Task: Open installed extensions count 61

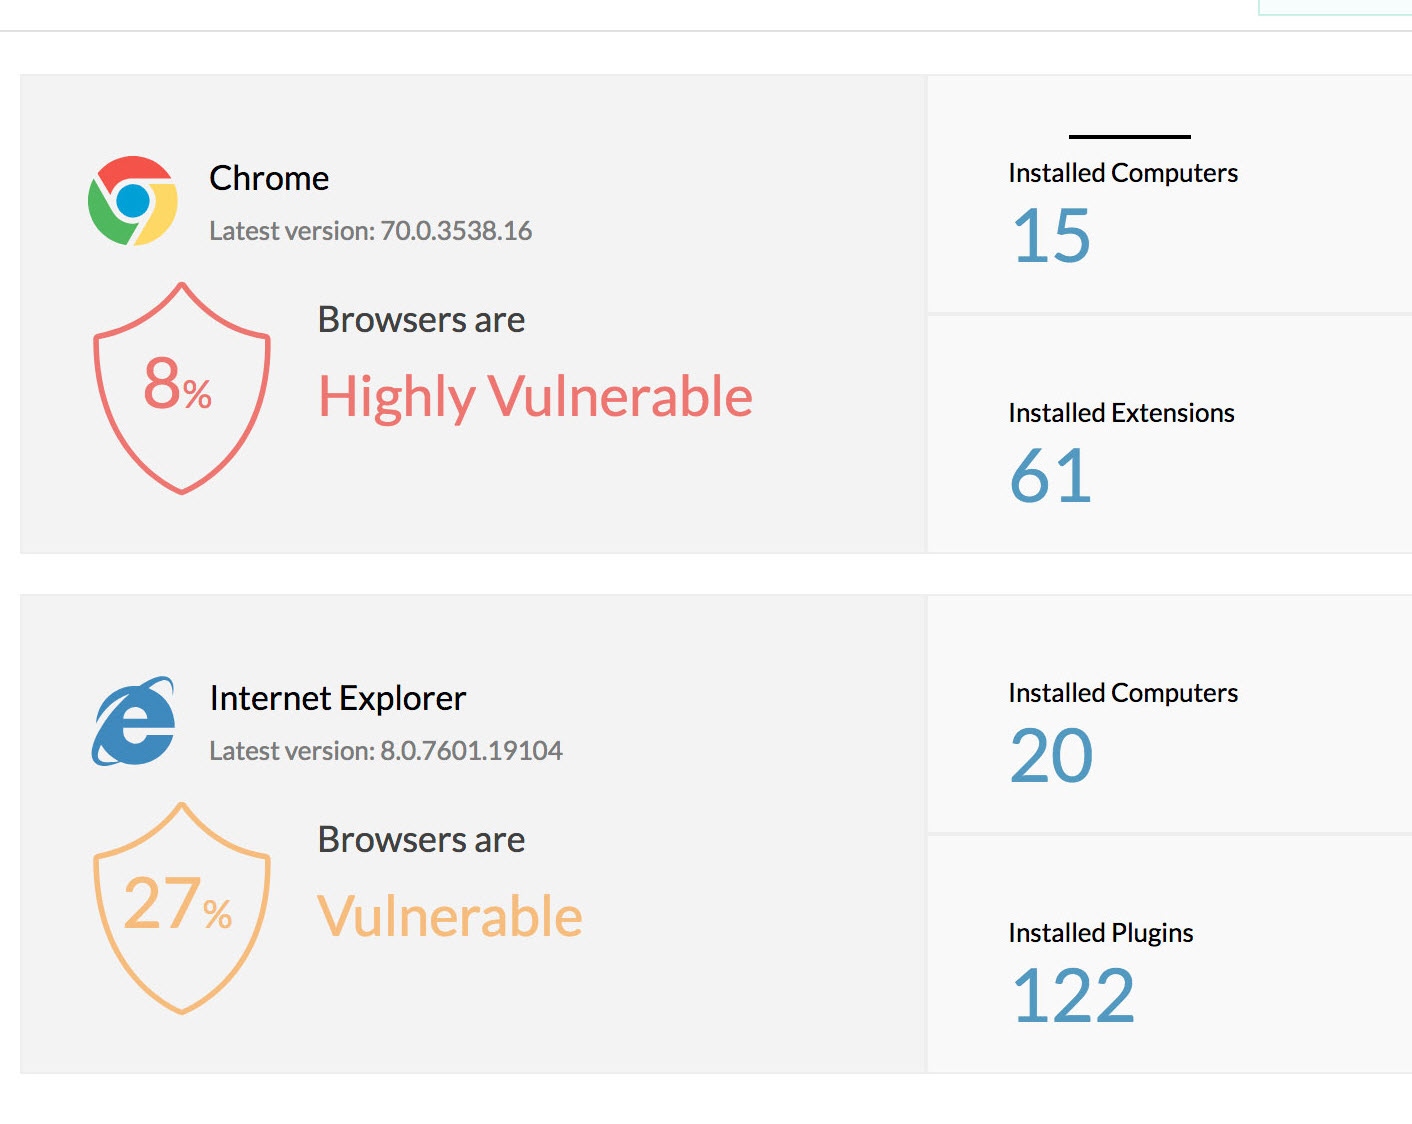Action: (1050, 477)
